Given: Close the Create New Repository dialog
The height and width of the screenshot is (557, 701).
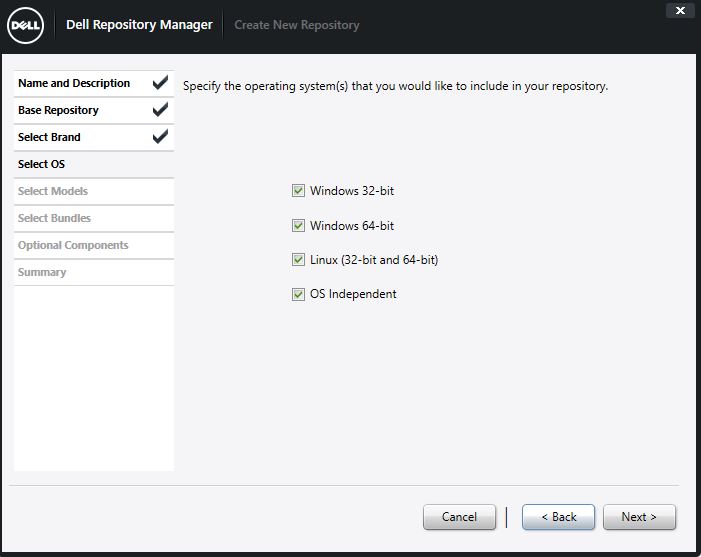Looking at the screenshot, I should click(x=680, y=10).
